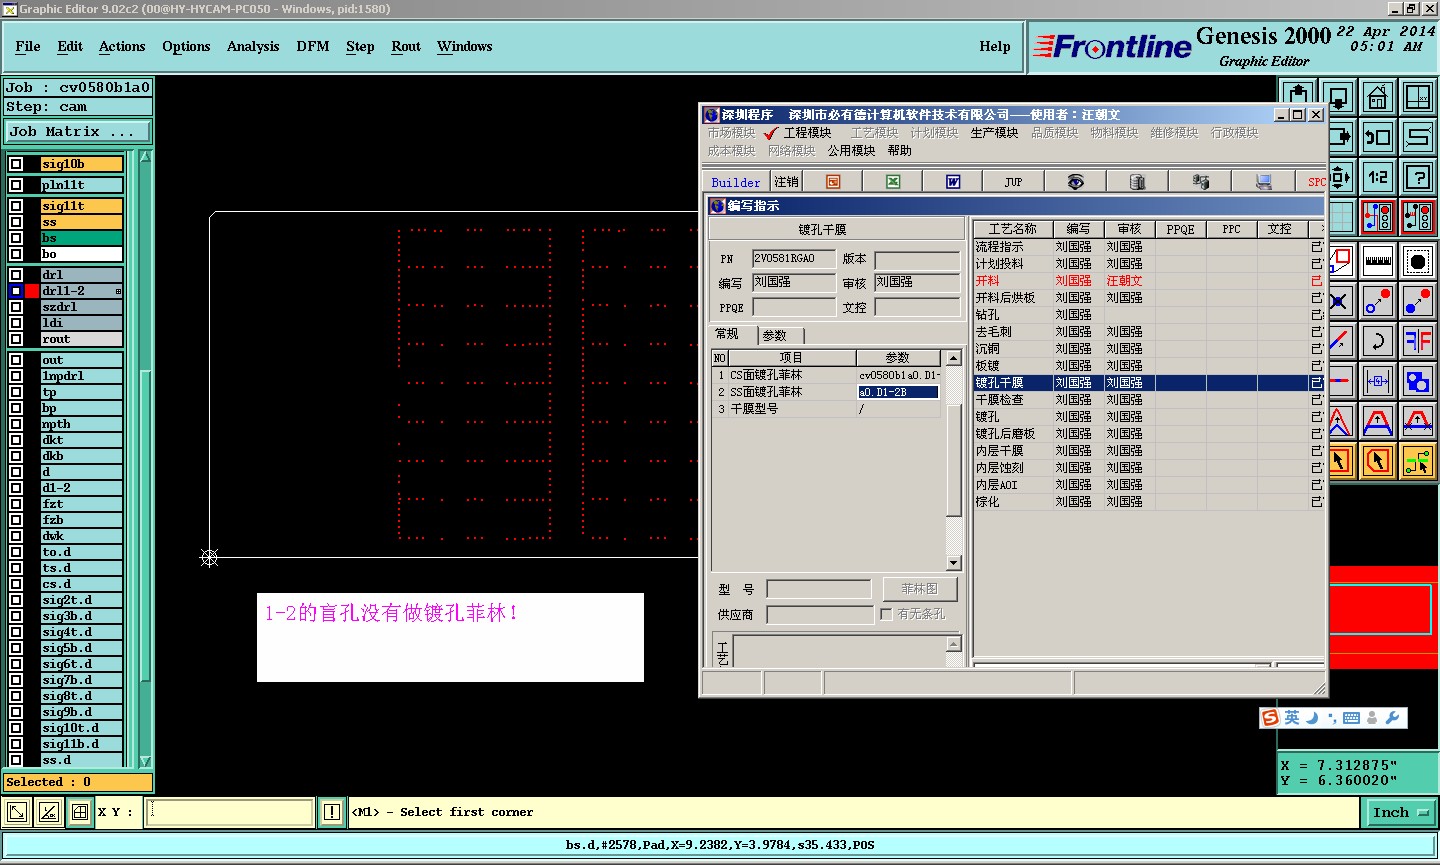Screen dimensions: 1440x865
Task: Click the 菲林图 button
Action: tap(920, 589)
